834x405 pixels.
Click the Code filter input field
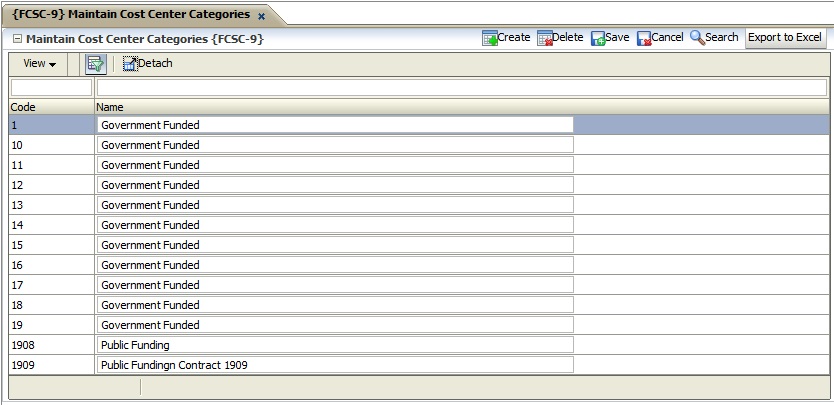tap(50, 88)
